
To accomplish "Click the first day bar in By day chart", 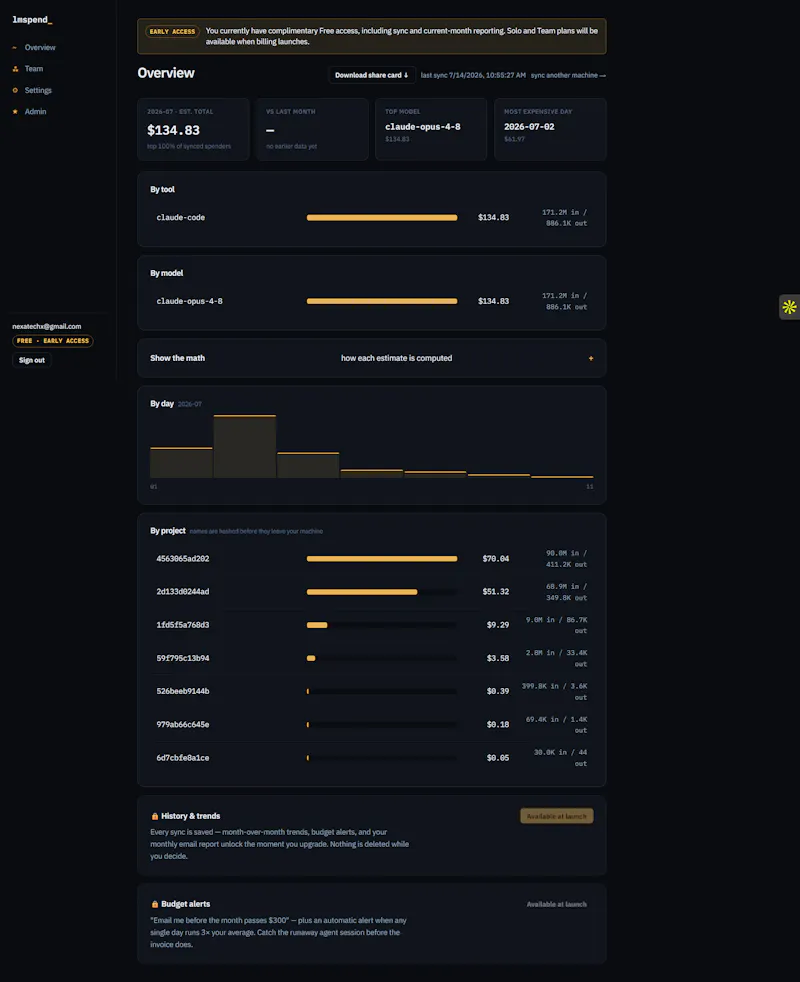I will click(182, 463).
